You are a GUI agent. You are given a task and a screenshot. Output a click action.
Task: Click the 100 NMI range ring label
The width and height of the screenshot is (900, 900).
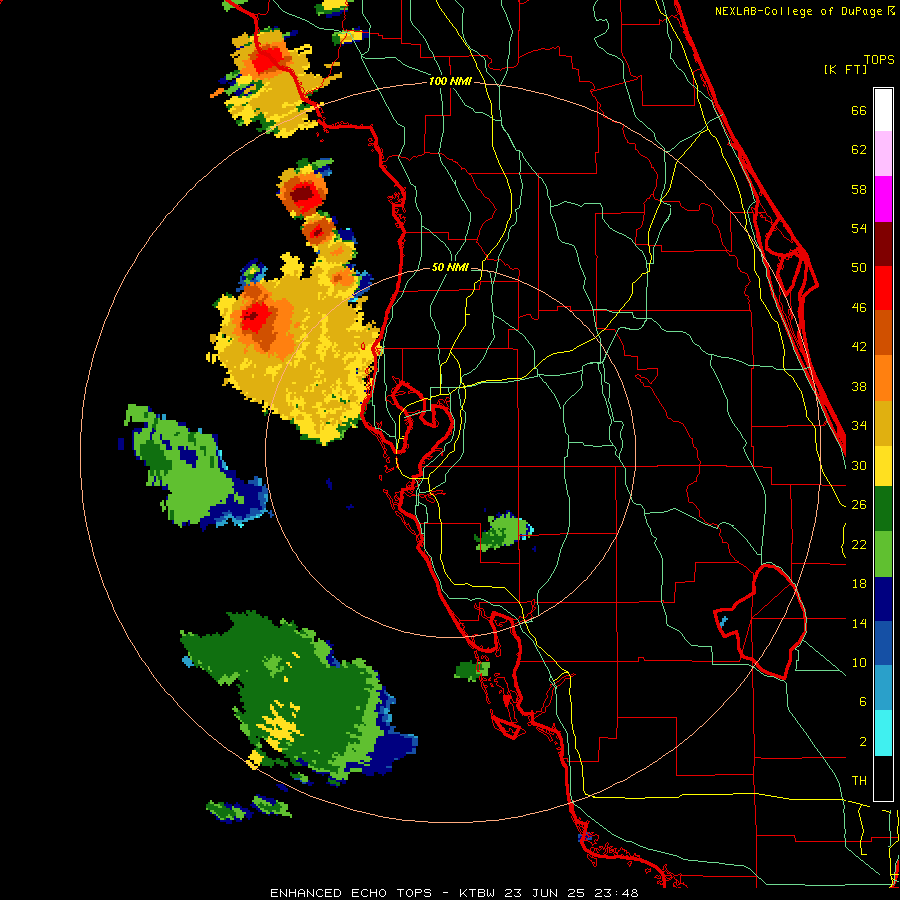pyautogui.click(x=450, y=82)
